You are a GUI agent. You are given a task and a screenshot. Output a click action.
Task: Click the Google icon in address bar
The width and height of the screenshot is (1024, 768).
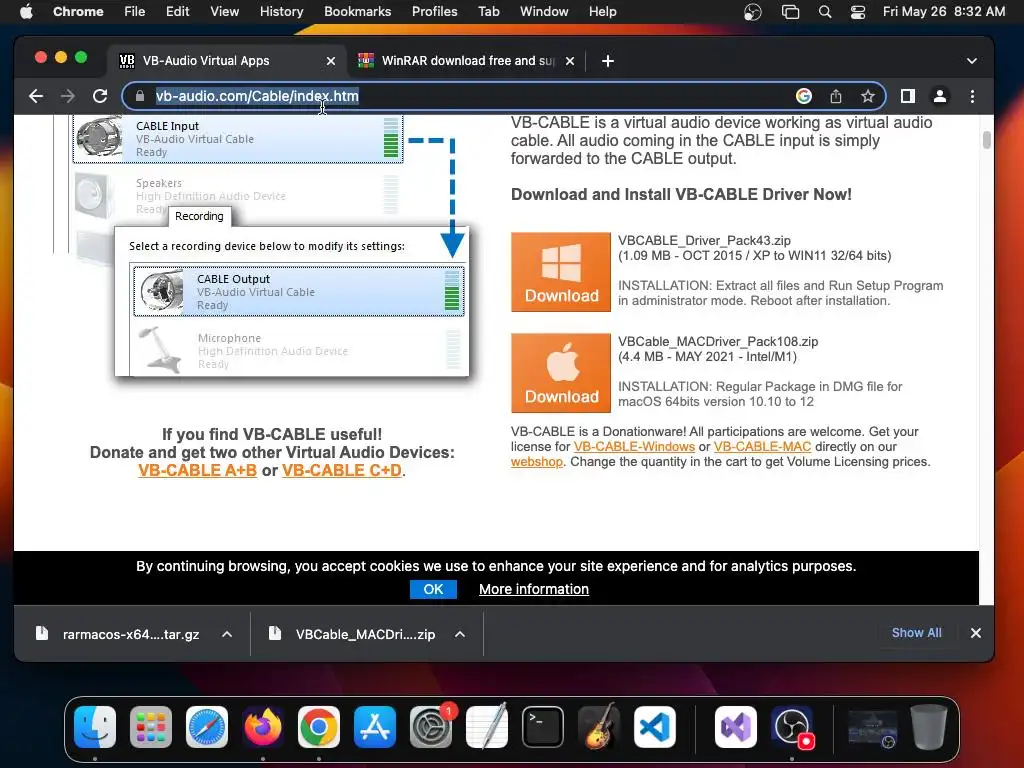(804, 96)
